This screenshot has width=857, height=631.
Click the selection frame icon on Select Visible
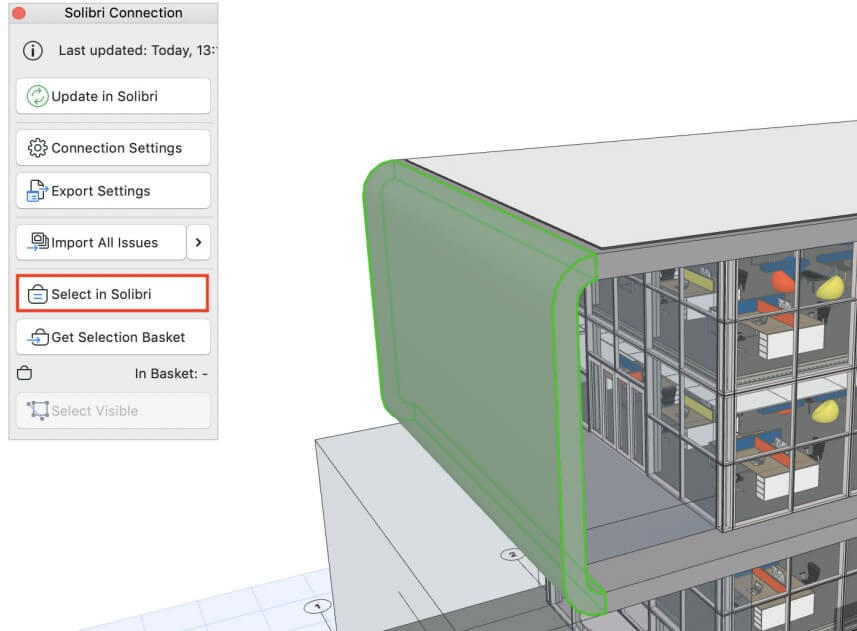(x=38, y=410)
